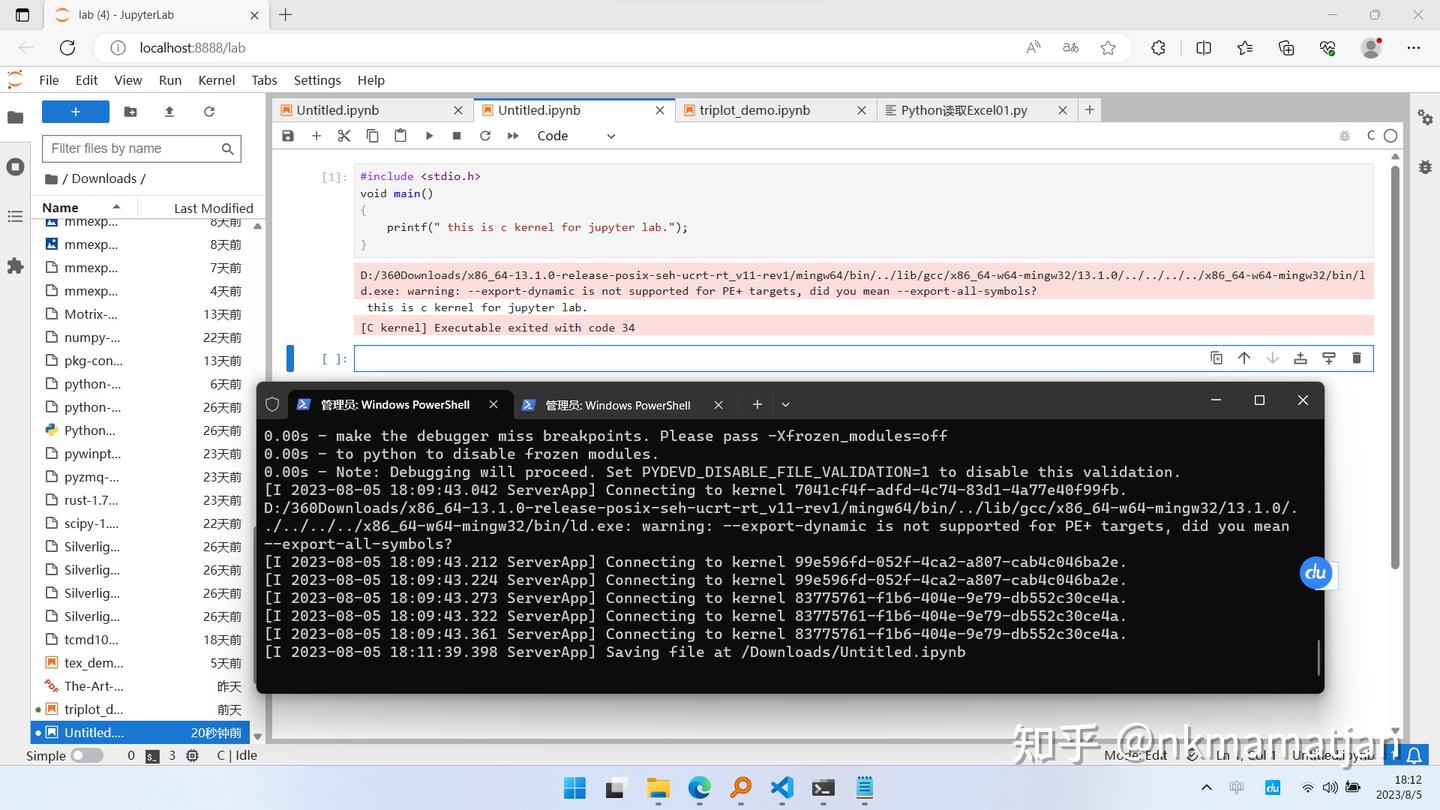Interrupt the kernel with stop icon

[456, 135]
